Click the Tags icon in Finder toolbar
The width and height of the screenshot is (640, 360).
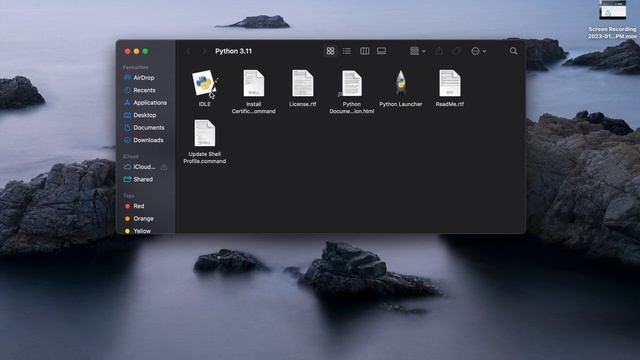pos(457,51)
